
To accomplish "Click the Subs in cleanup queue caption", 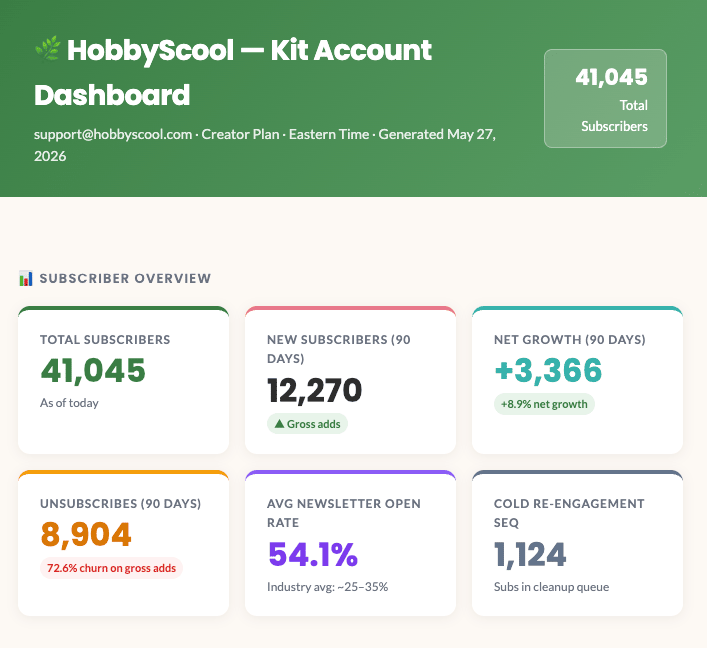I will (x=551, y=587).
